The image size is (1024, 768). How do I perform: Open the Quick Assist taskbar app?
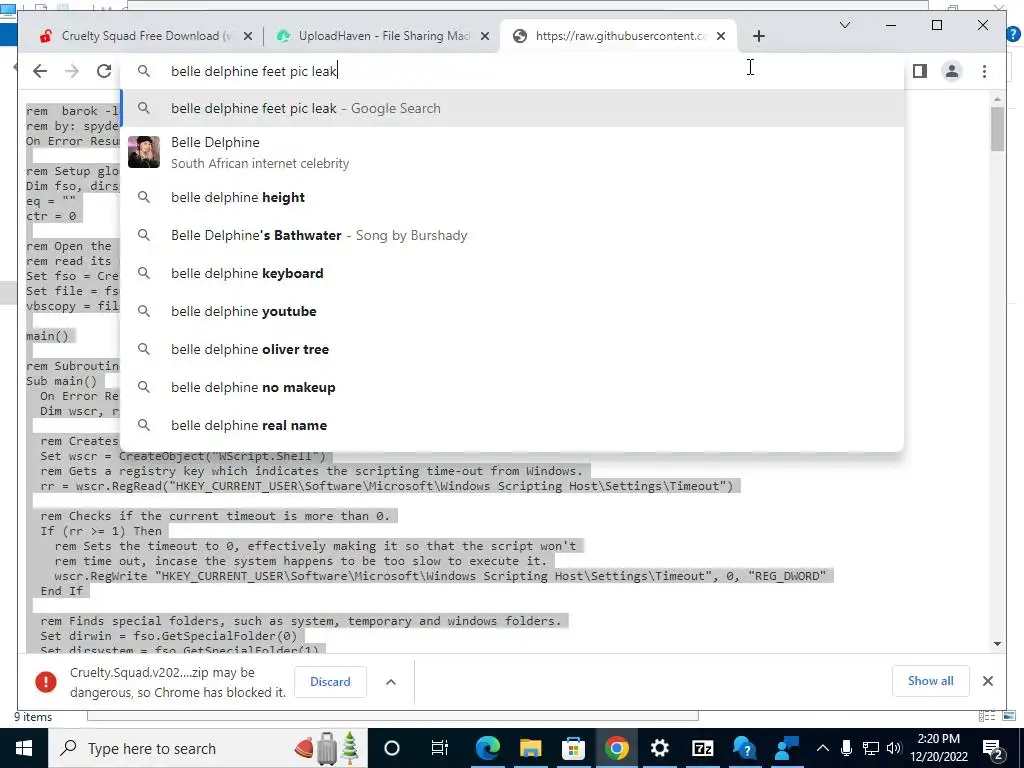tap(786, 748)
